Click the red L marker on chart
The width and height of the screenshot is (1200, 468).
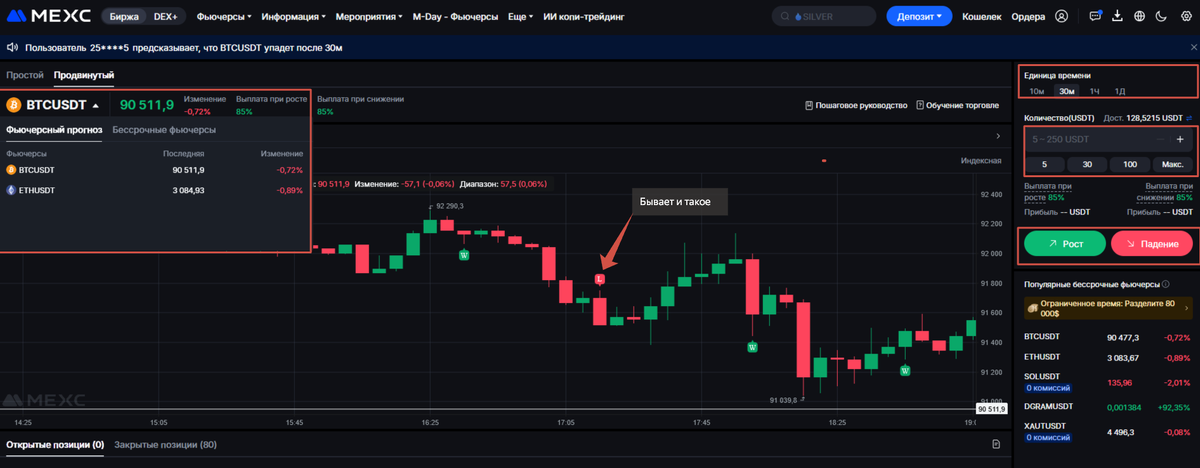[599, 280]
